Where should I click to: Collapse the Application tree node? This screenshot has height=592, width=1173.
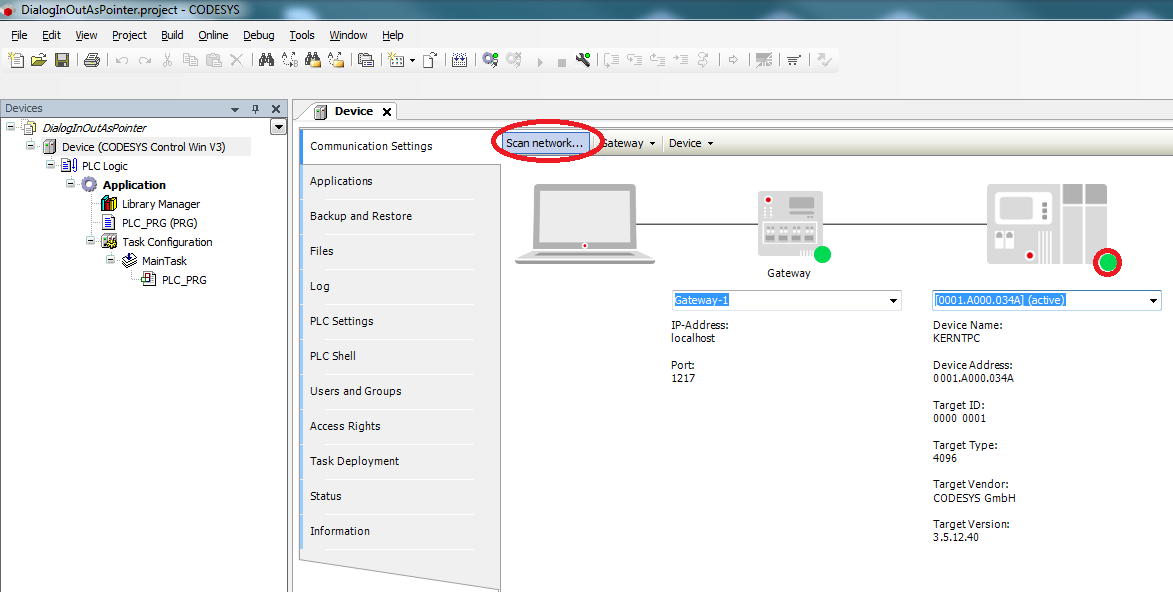(x=71, y=184)
